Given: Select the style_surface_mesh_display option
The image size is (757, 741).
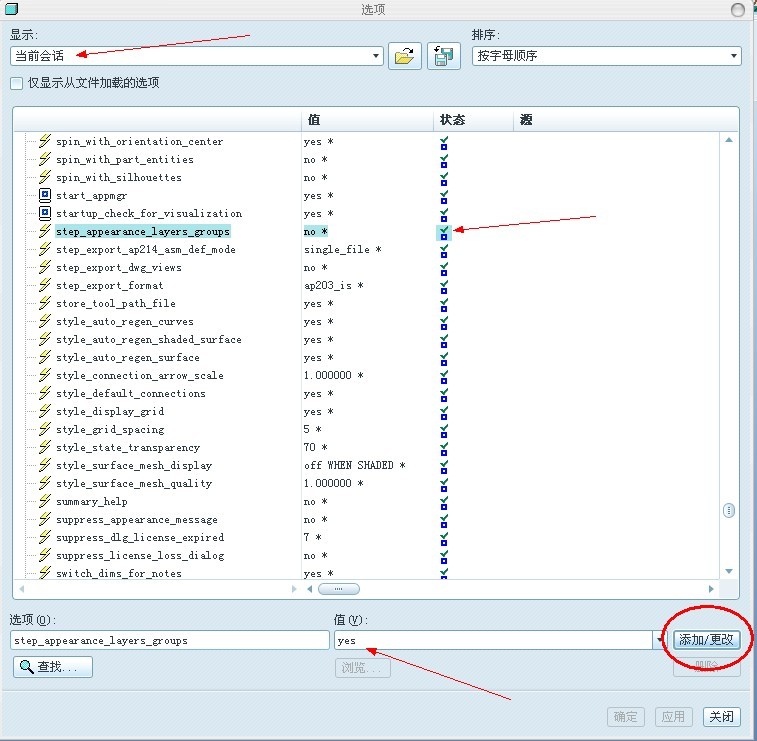Looking at the screenshot, I should click(134, 465).
